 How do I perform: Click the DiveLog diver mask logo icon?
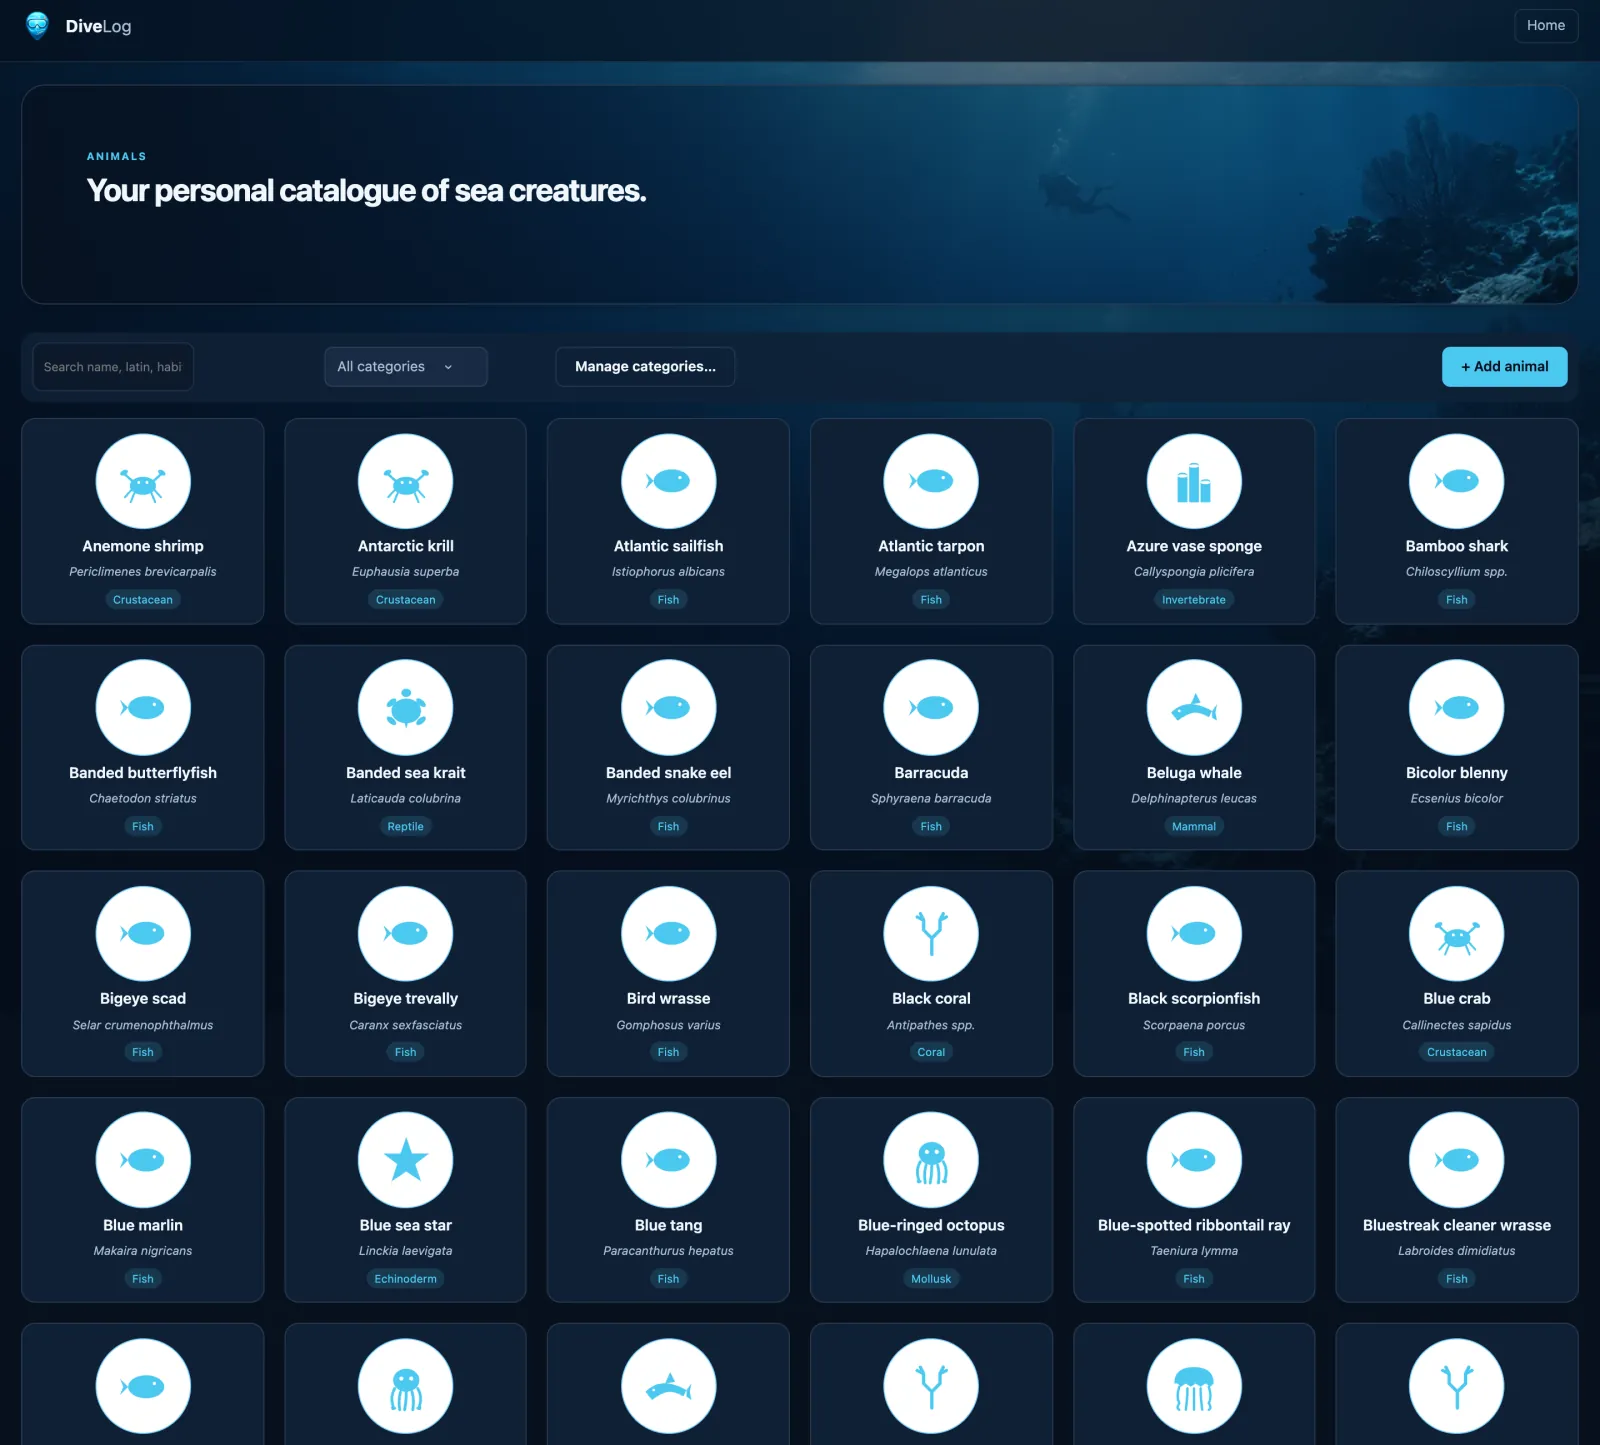tap(37, 25)
